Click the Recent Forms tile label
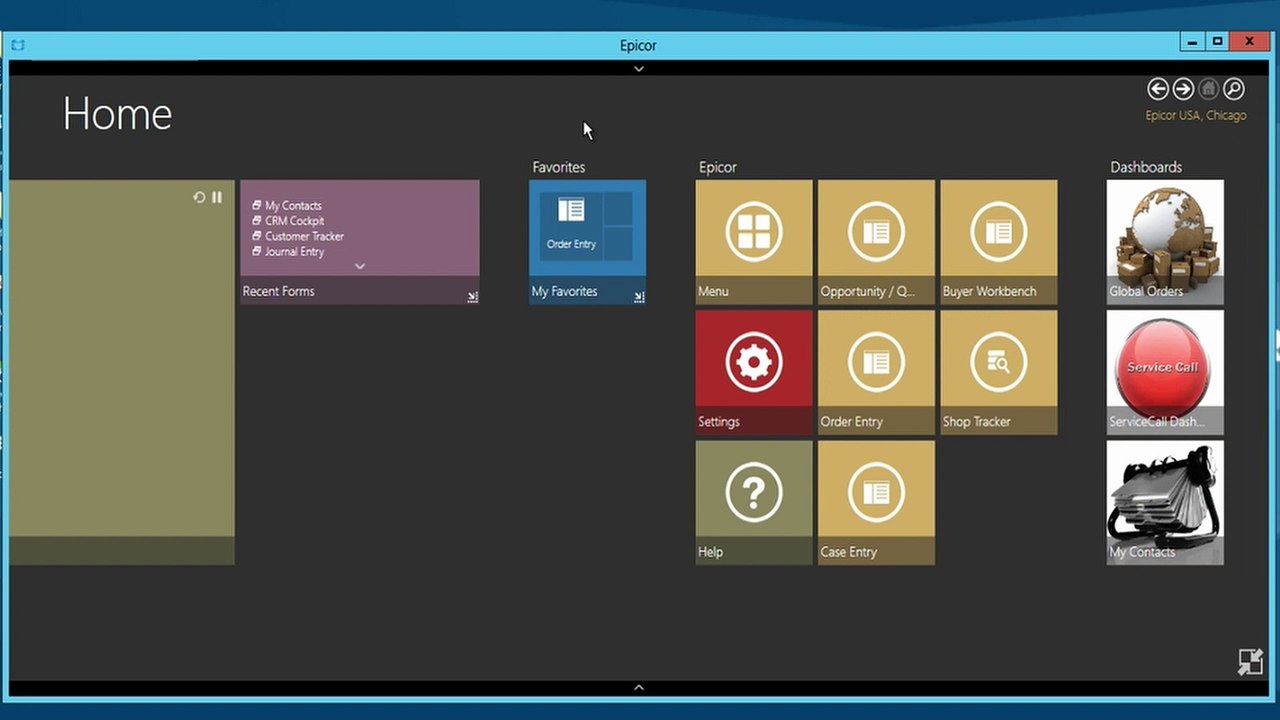 (x=278, y=291)
